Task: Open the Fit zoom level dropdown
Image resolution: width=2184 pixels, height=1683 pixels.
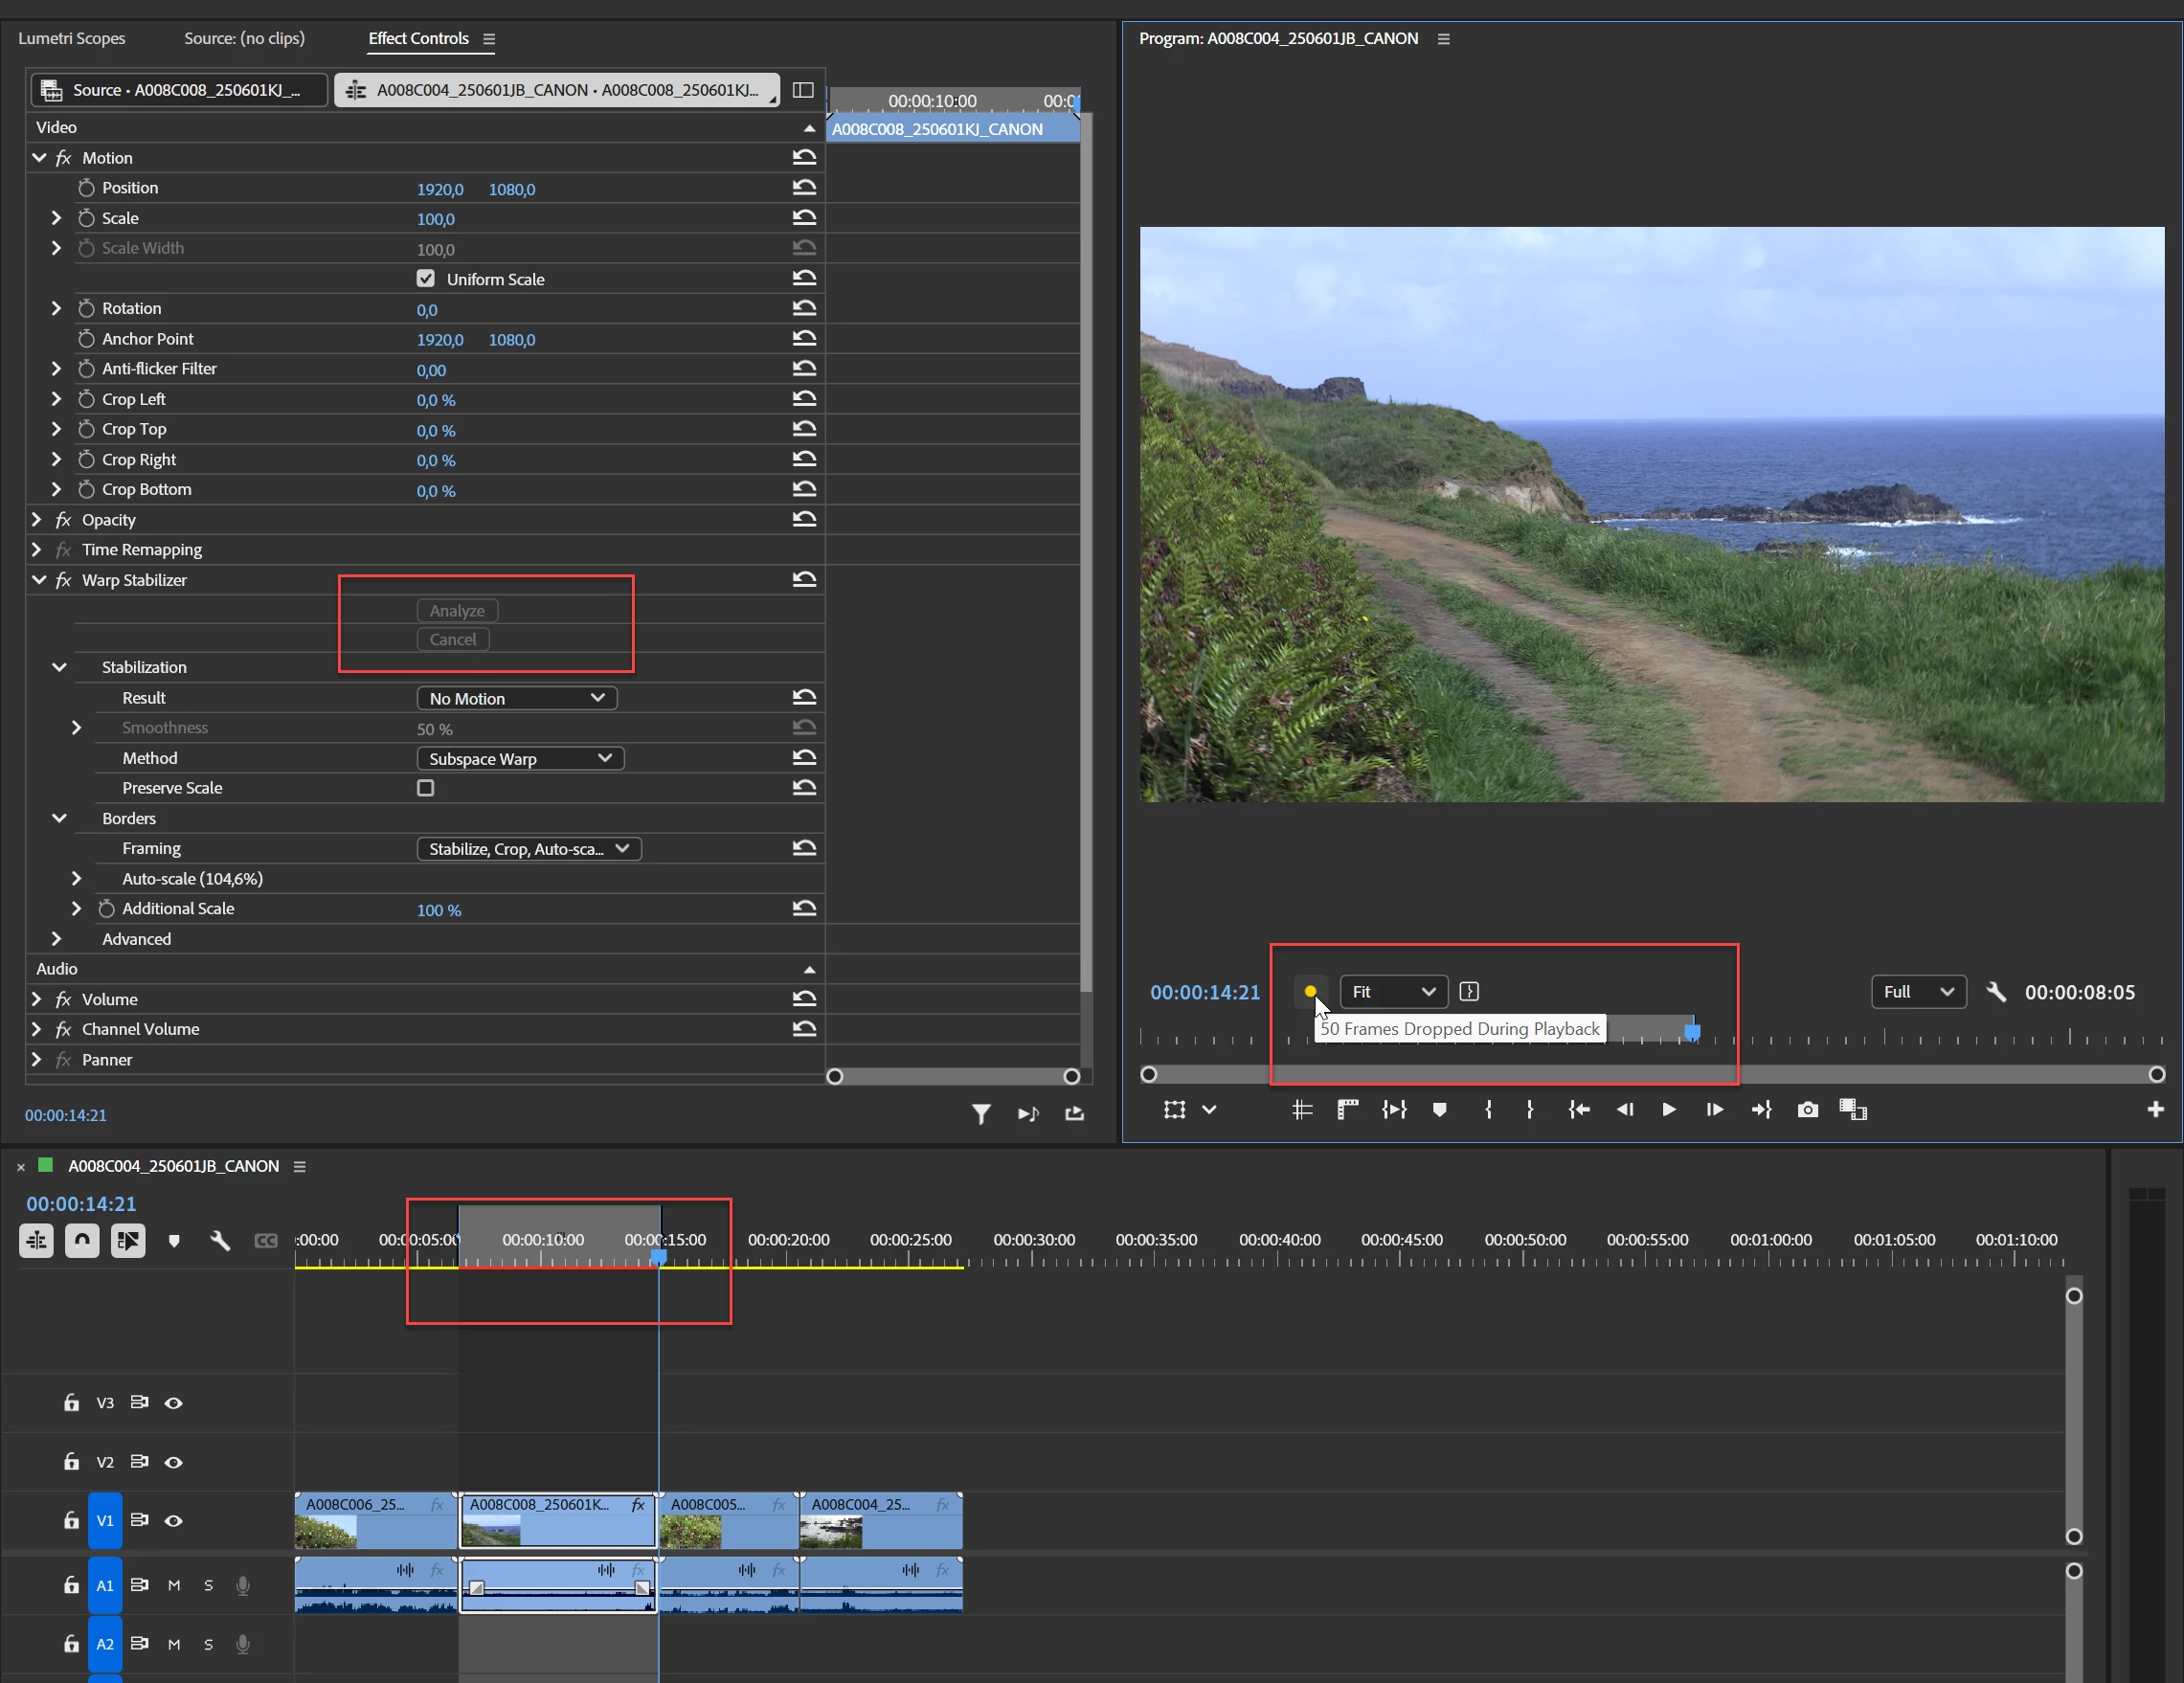Action: pyautogui.click(x=1393, y=992)
